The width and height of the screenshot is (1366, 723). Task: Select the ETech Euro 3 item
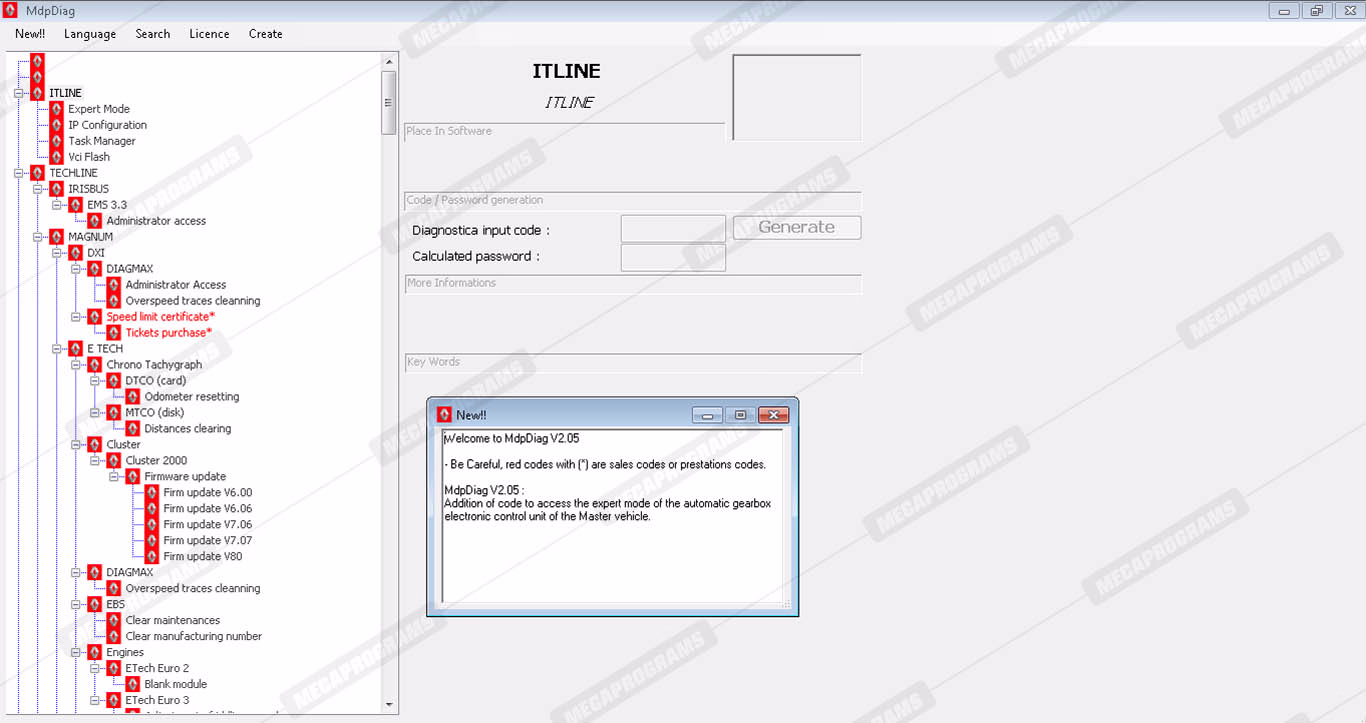click(x=157, y=701)
